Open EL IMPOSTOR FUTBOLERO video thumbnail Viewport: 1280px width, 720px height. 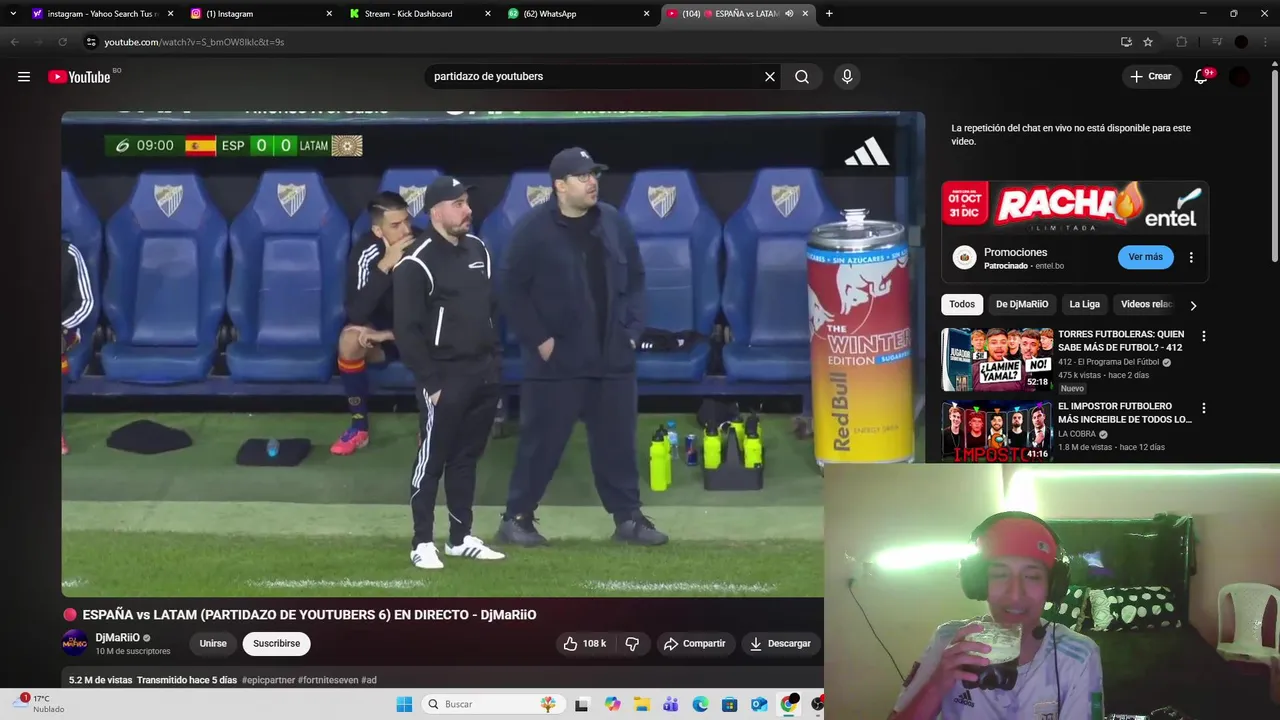click(997, 431)
